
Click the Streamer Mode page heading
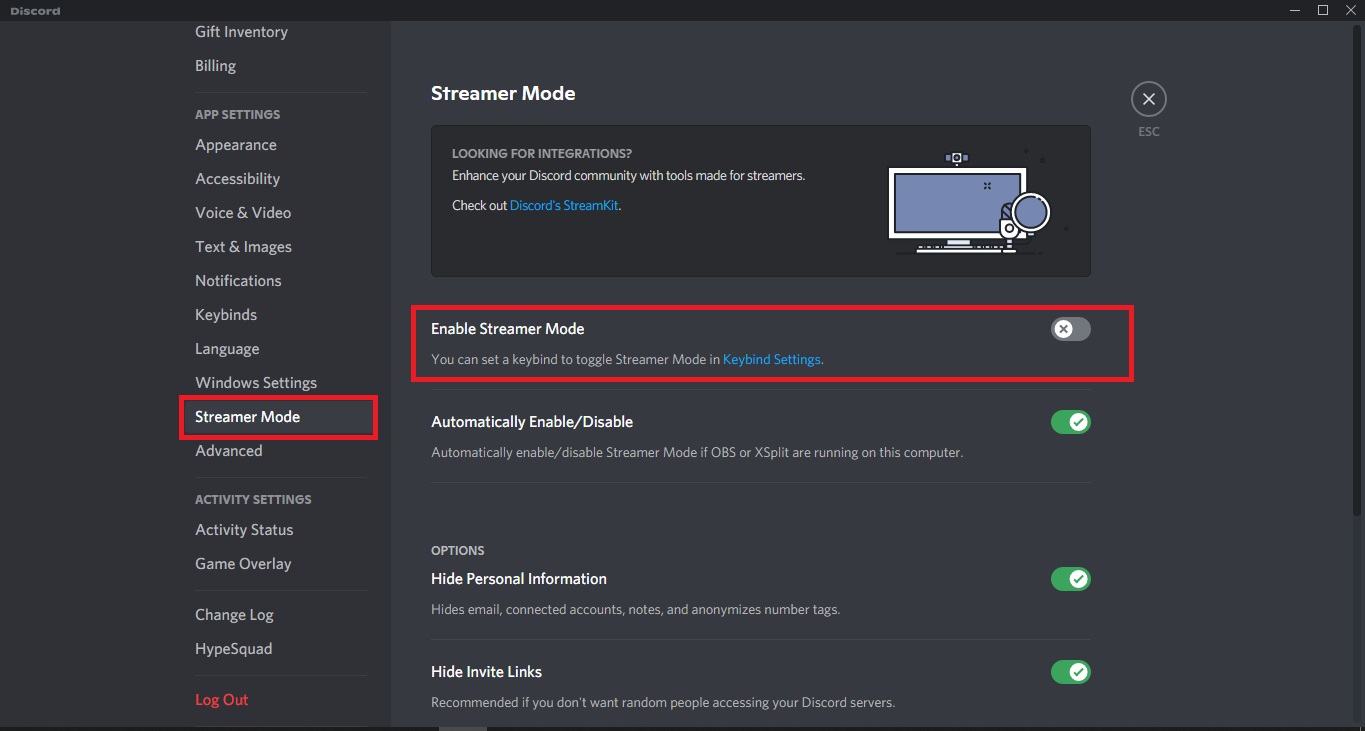pyautogui.click(x=503, y=93)
